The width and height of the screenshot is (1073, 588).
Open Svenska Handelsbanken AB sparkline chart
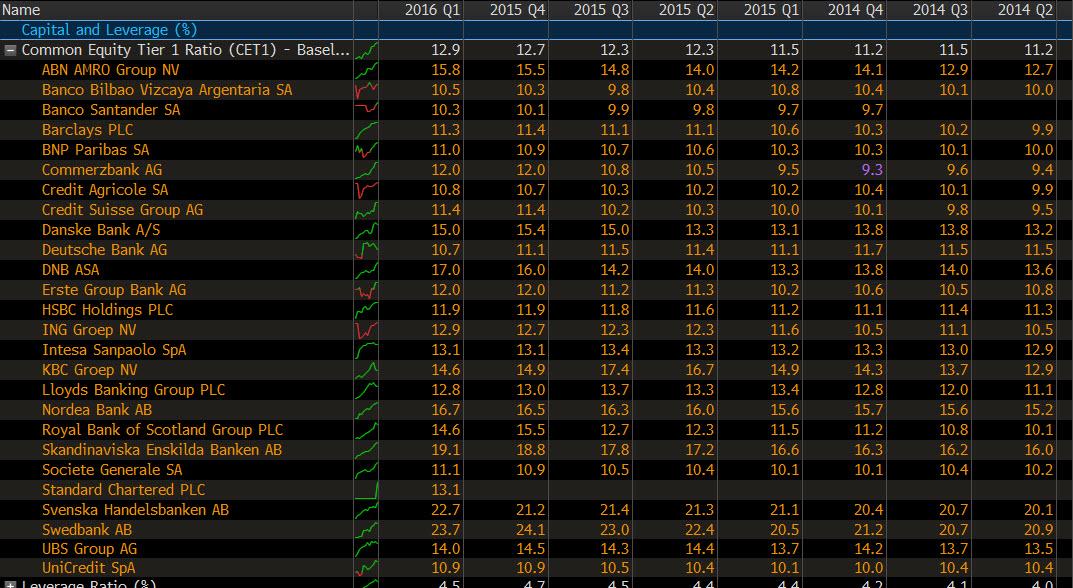[366, 510]
